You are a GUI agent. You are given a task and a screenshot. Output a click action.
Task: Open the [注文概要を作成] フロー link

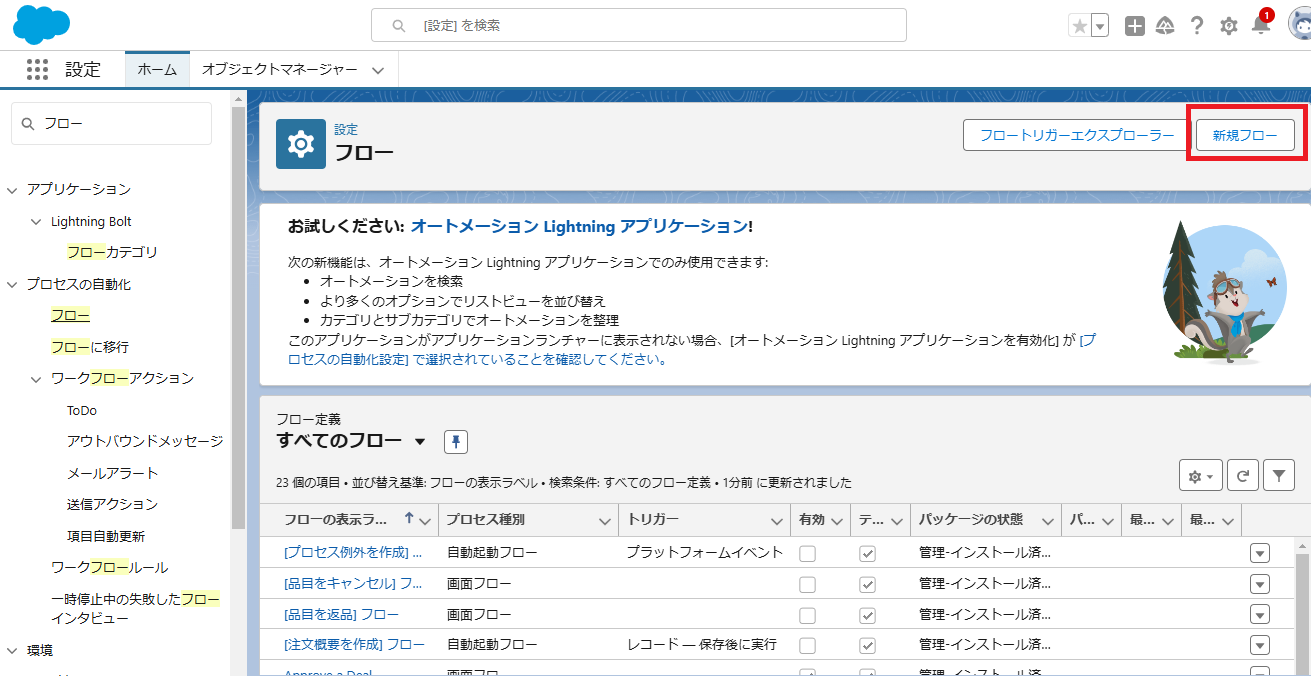coord(354,644)
